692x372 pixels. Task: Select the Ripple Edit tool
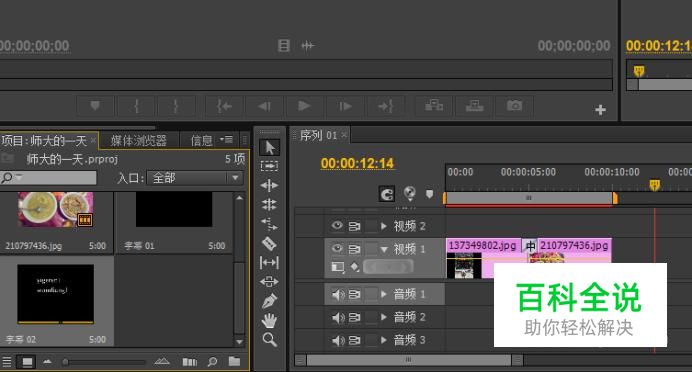269,185
